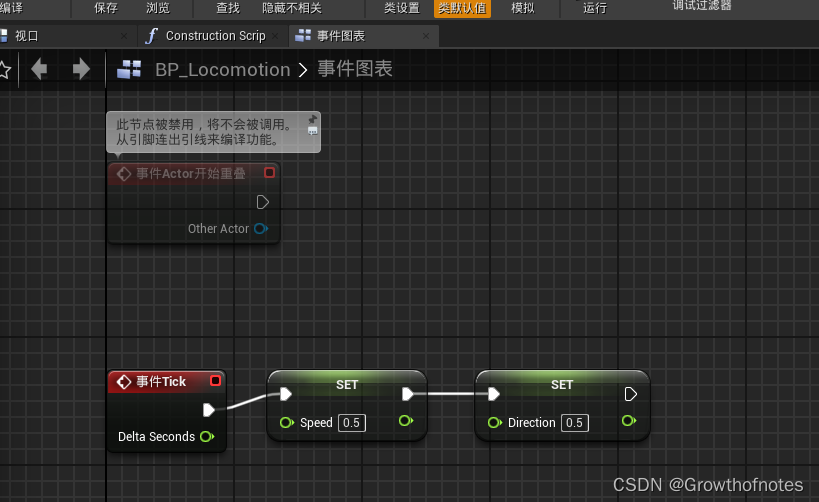Open the 调试过滤器 debug filter dropdown
Viewport: 819px width, 502px height.
pyautogui.click(x=701, y=6)
